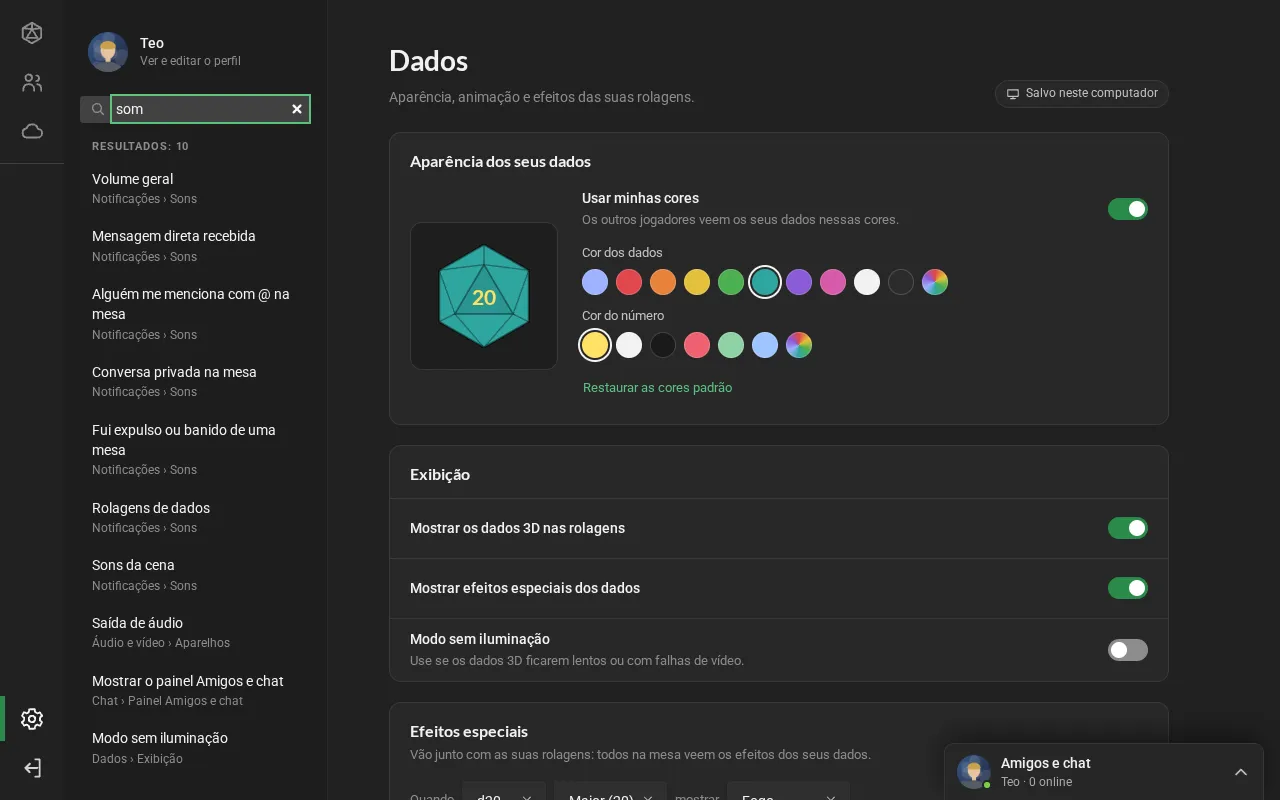
Task: Choose Alguém me menciona com @ result
Action: click(x=195, y=314)
